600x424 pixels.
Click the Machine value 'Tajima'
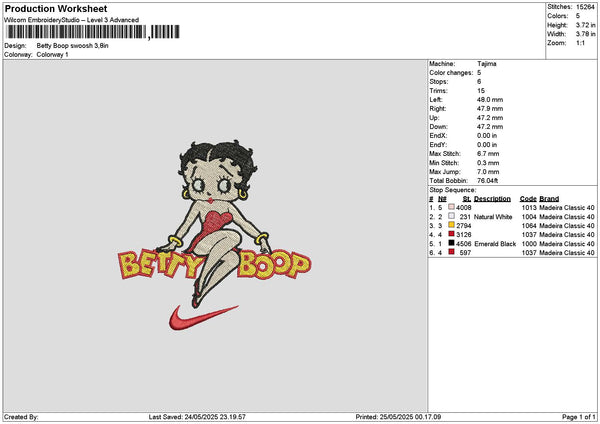click(x=486, y=64)
